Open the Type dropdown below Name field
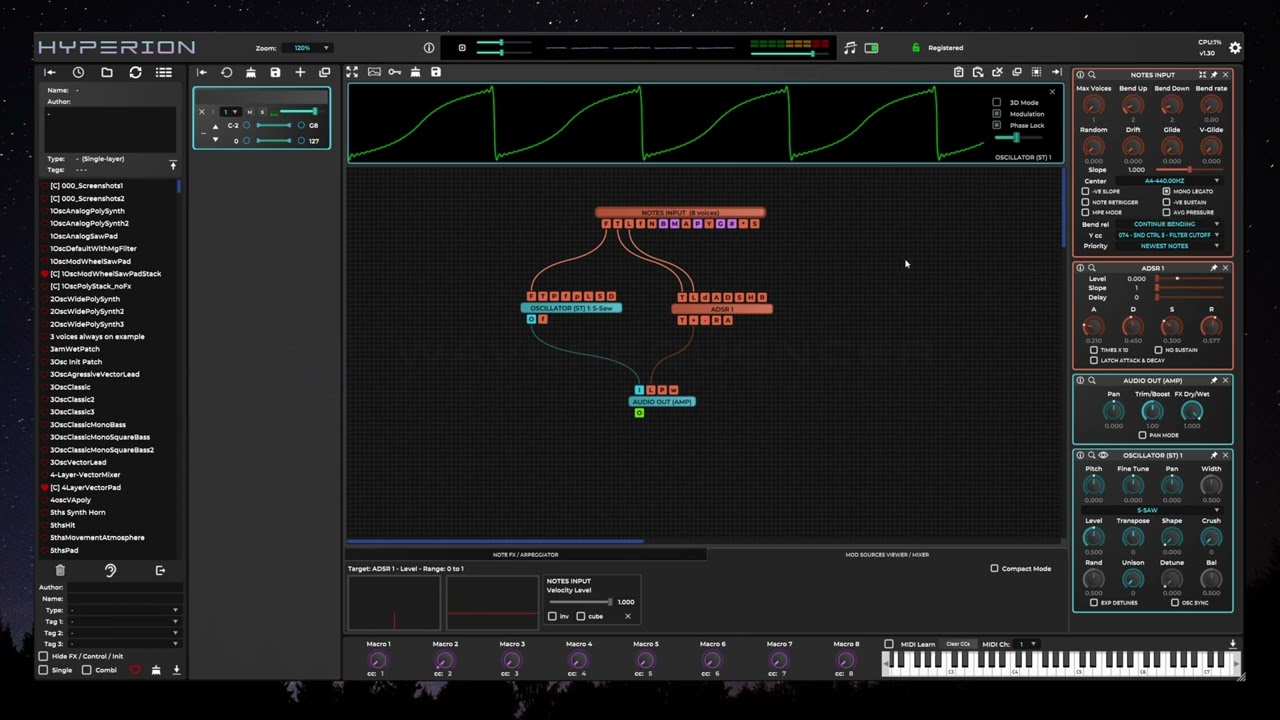The width and height of the screenshot is (1280, 720). (124, 610)
